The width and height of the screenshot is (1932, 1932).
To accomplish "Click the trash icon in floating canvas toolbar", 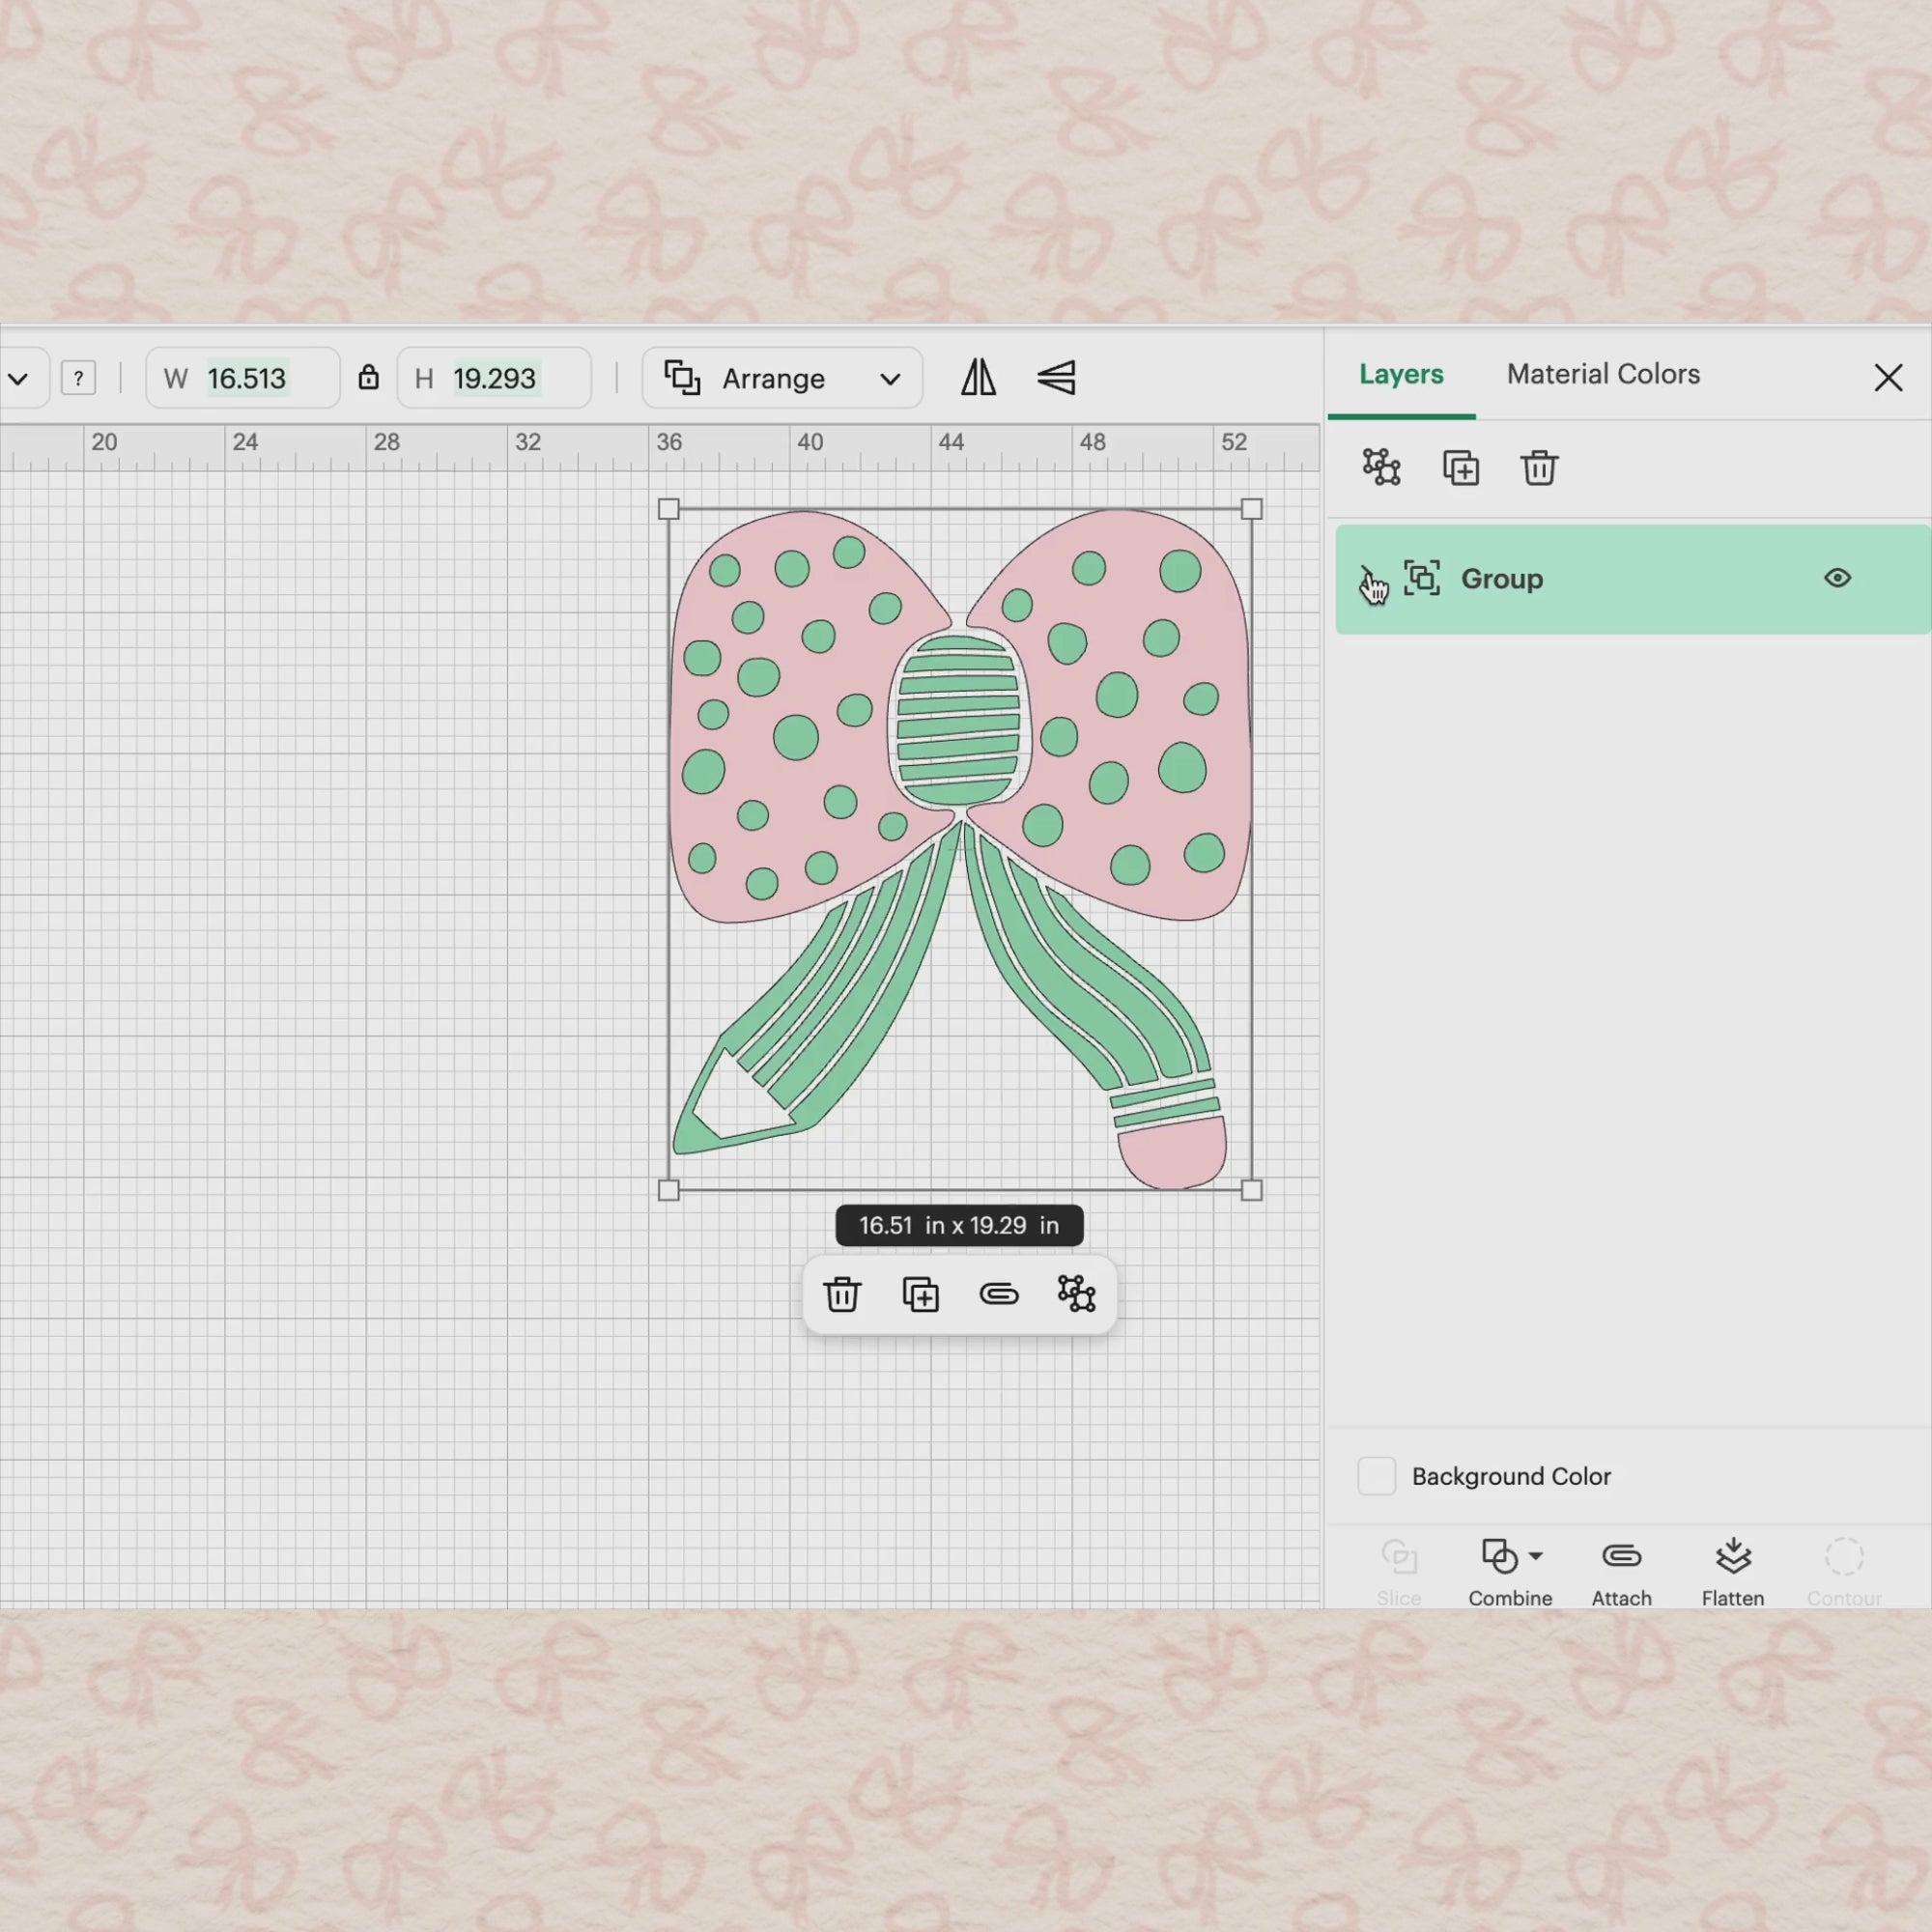I will [842, 1294].
